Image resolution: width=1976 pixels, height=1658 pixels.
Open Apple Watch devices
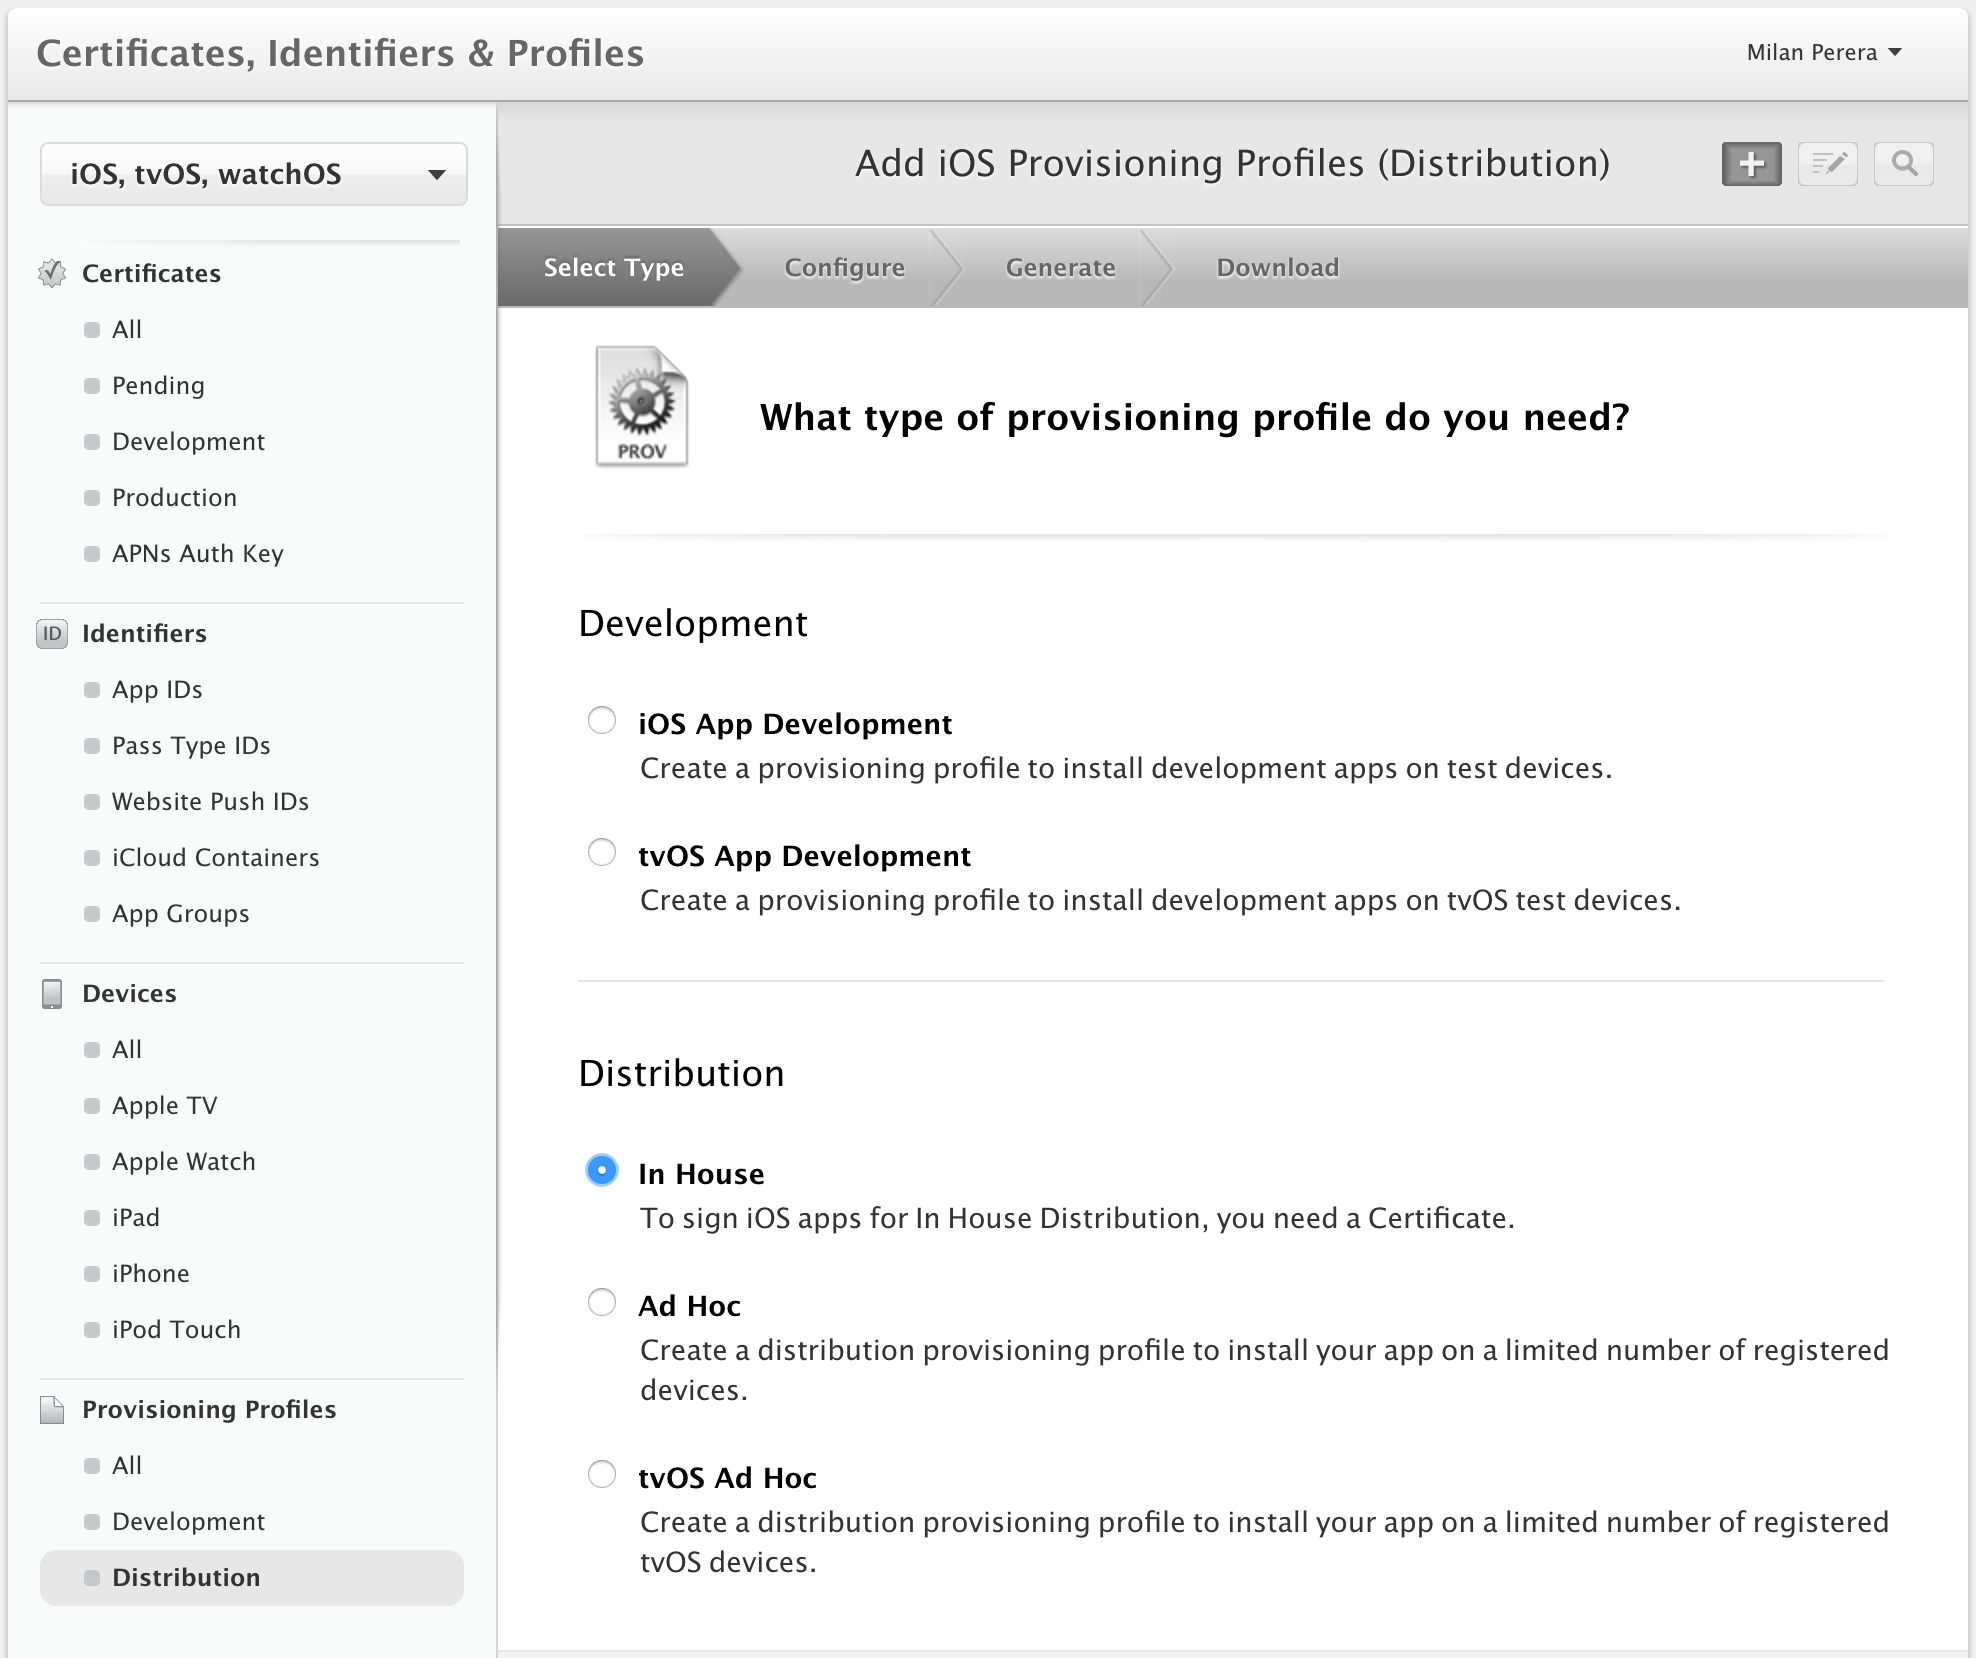[x=183, y=1161]
